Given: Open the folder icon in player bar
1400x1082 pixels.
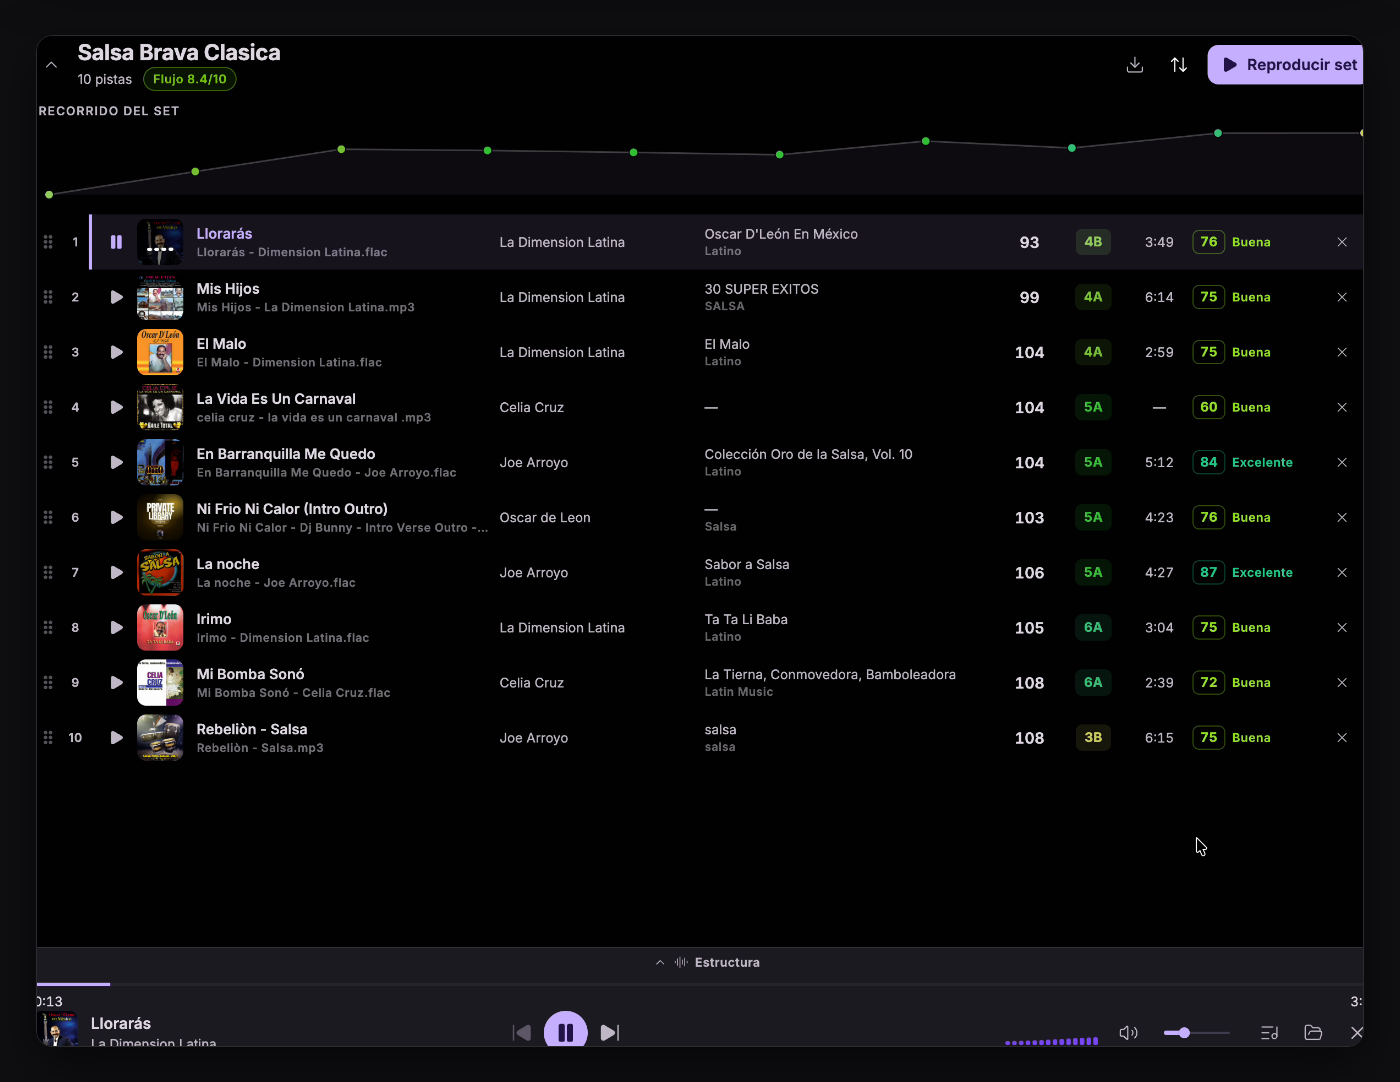Looking at the screenshot, I should pyautogui.click(x=1313, y=1033).
